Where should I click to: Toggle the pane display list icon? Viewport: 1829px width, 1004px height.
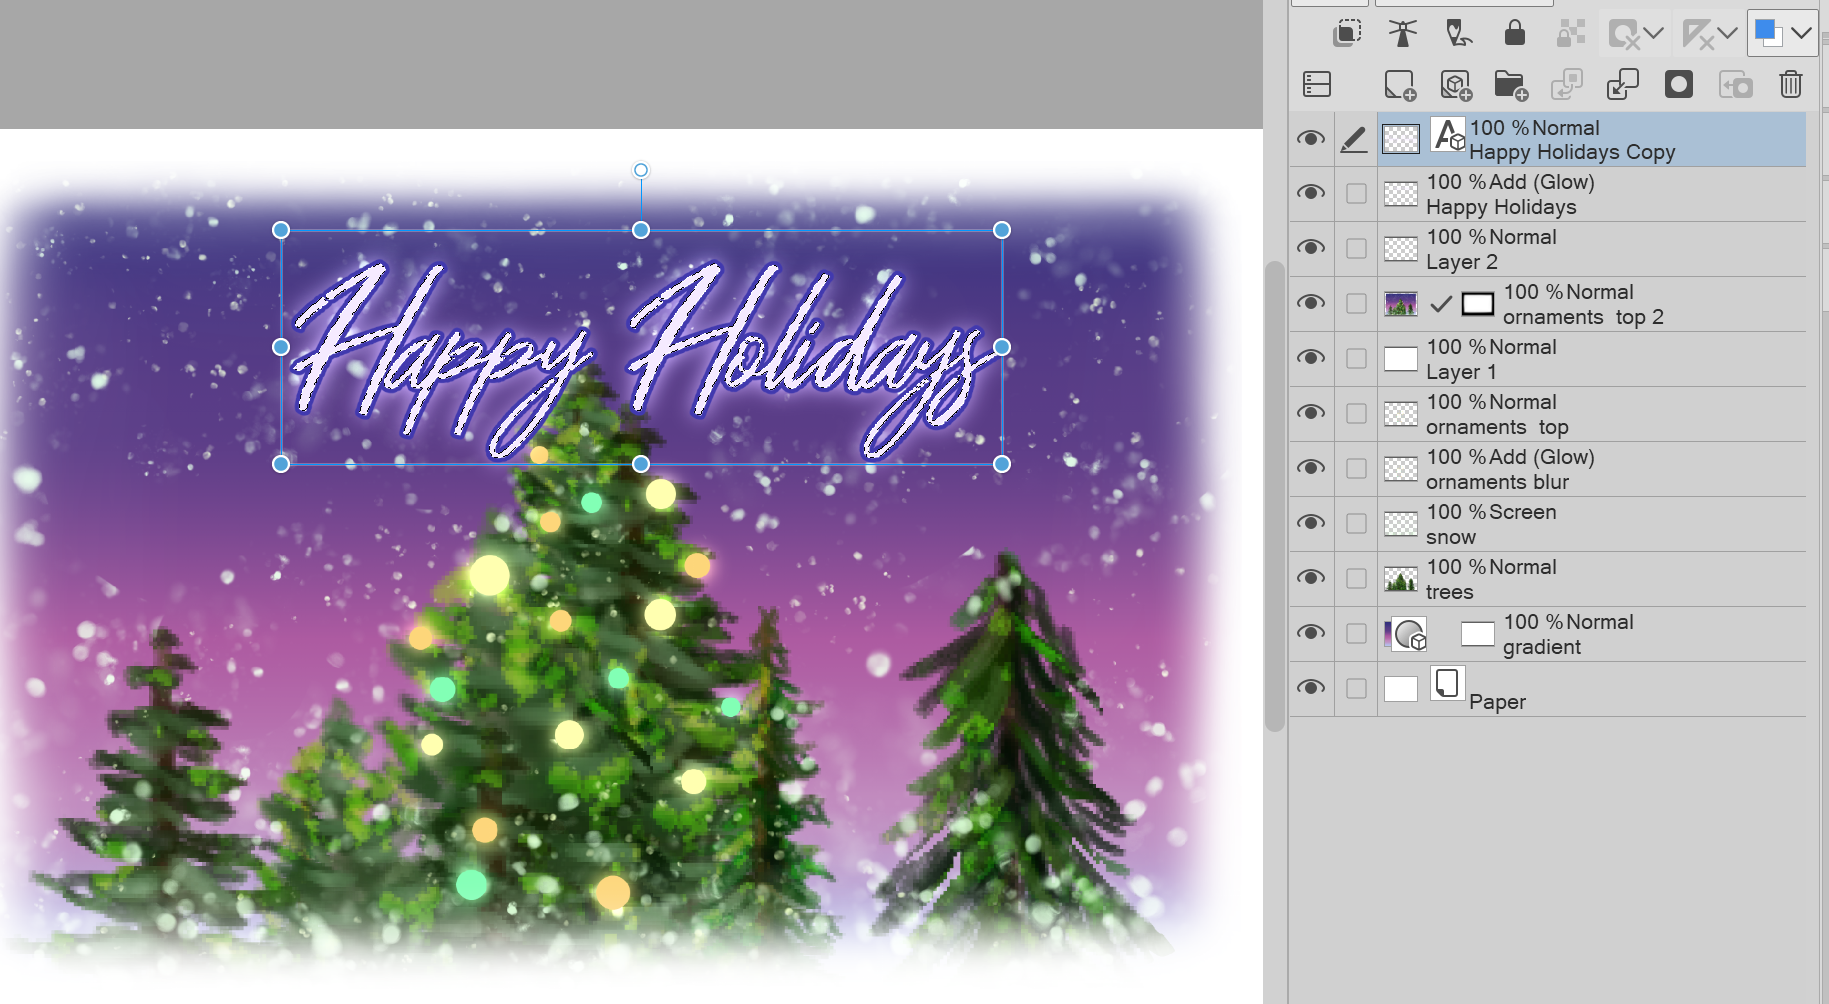point(1317,84)
